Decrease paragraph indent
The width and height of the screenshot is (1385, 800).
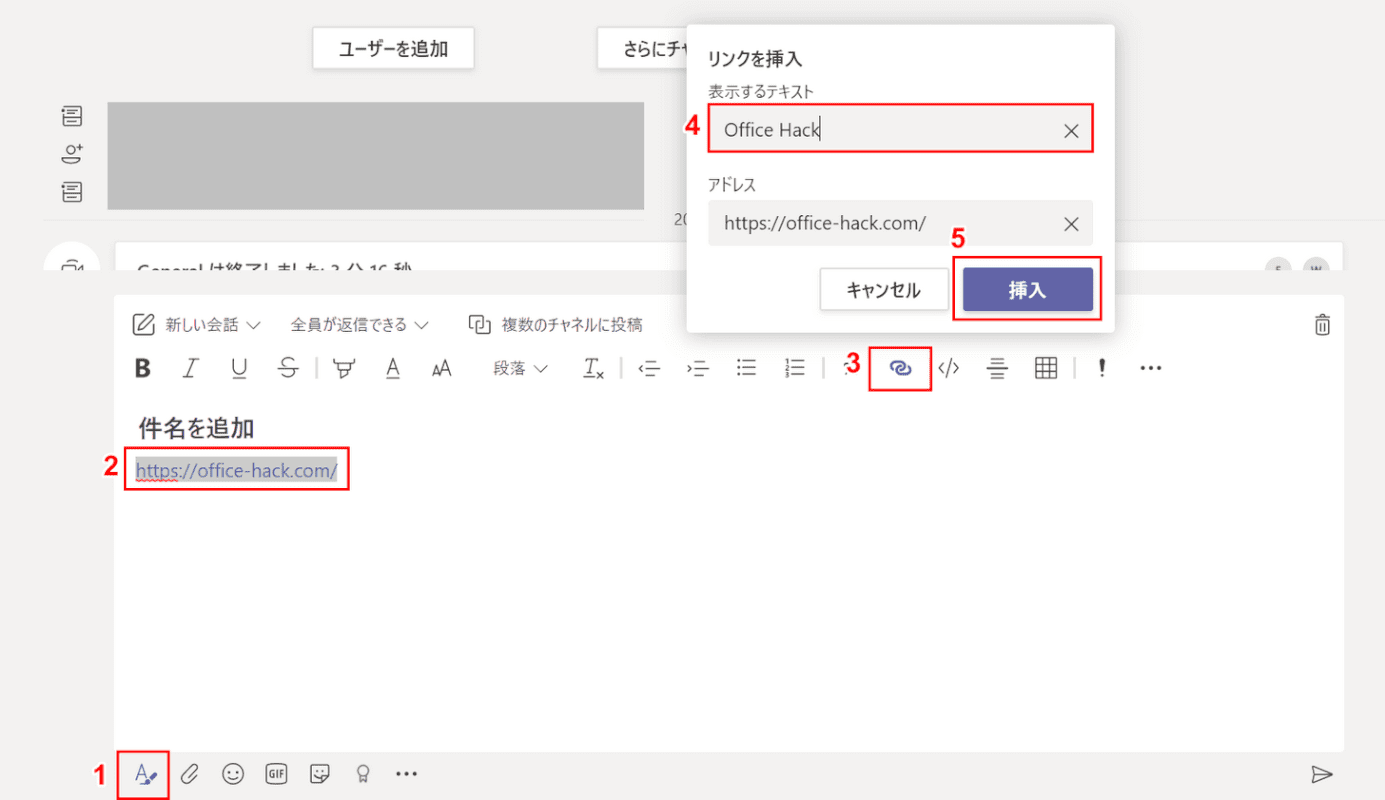tap(650, 368)
